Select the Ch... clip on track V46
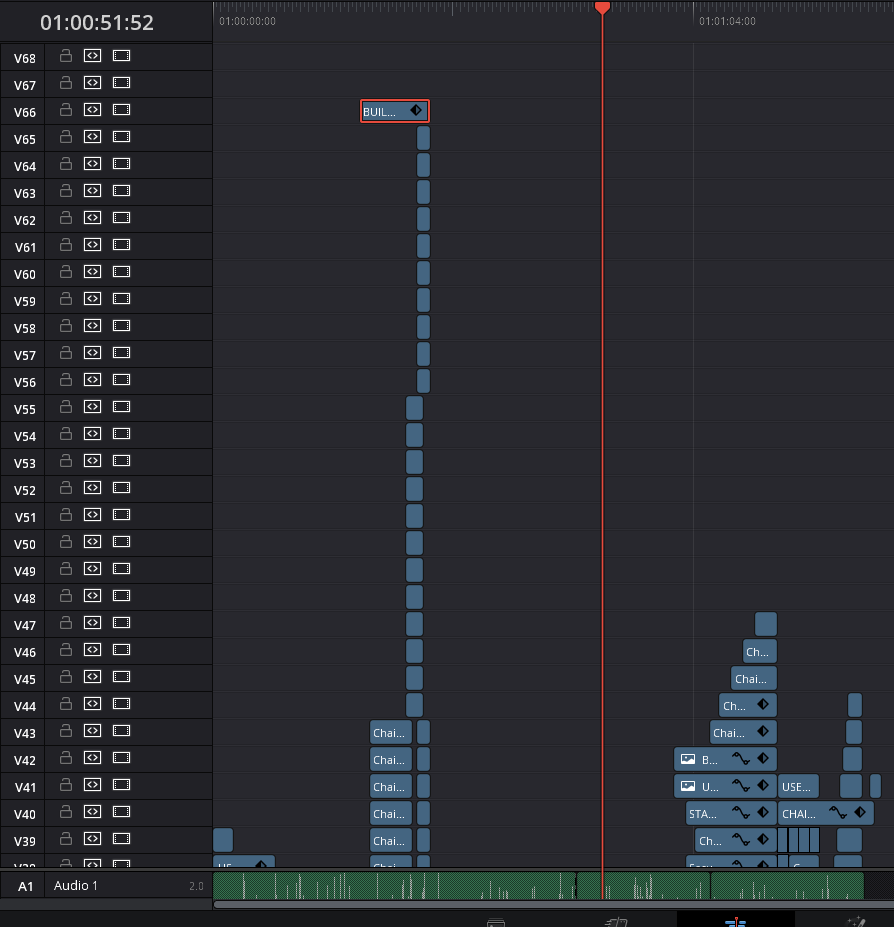 click(x=760, y=652)
